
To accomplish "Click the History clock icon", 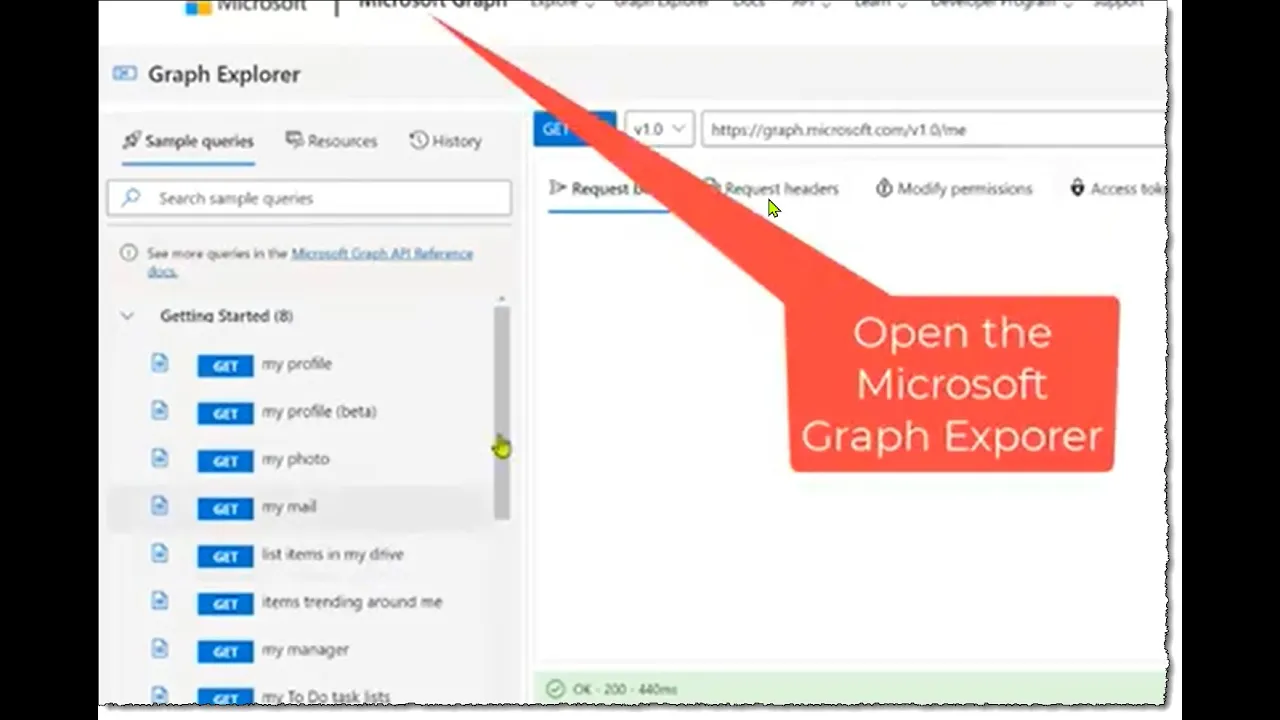I will pyautogui.click(x=419, y=140).
